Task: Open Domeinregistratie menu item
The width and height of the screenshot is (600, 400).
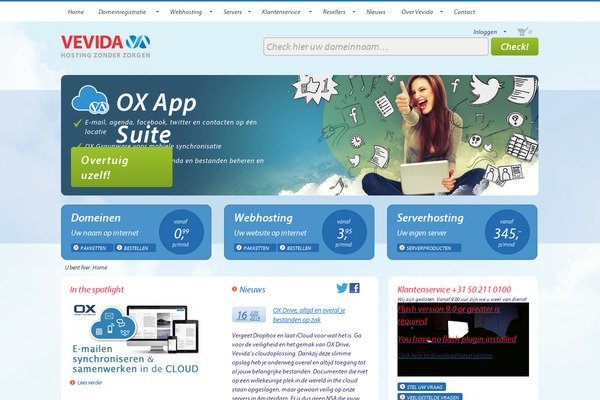Action: [122, 12]
